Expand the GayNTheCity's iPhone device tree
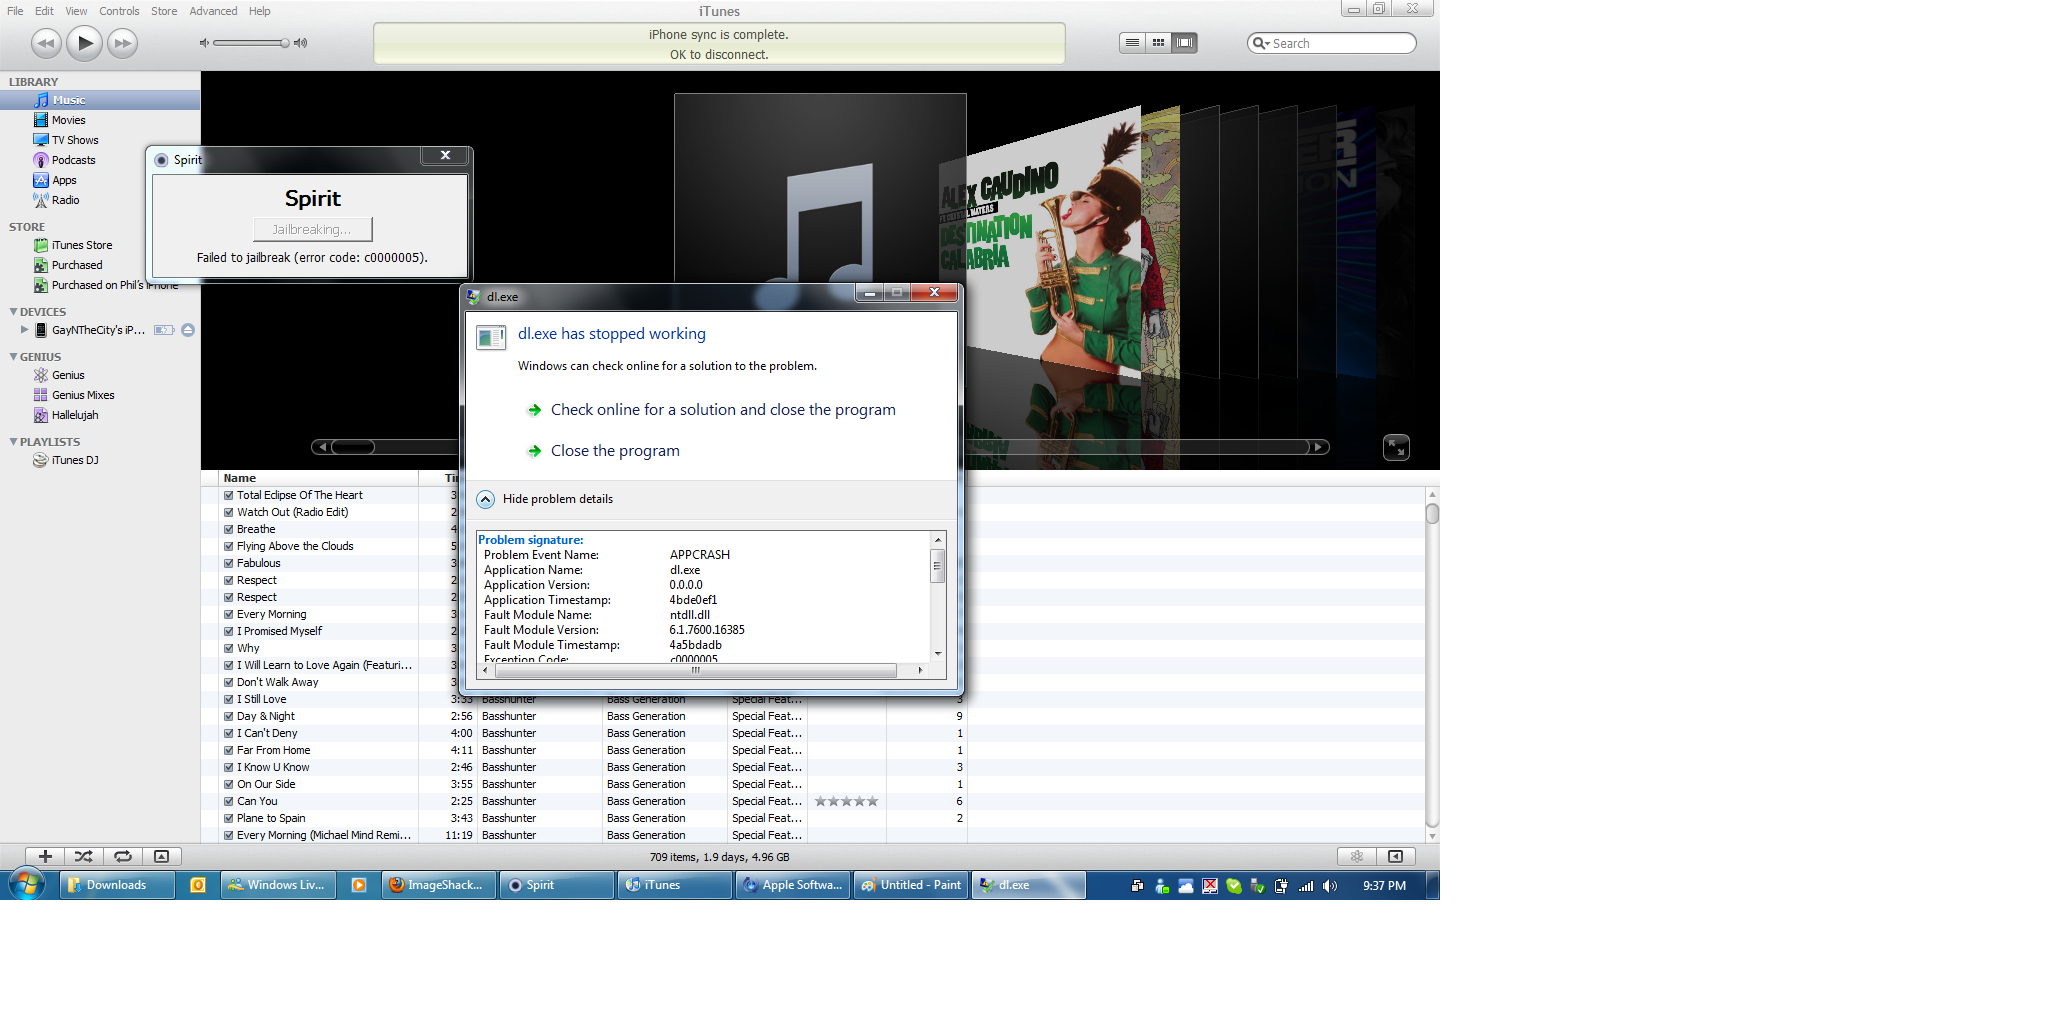The image size is (2048, 1021). 24,329
